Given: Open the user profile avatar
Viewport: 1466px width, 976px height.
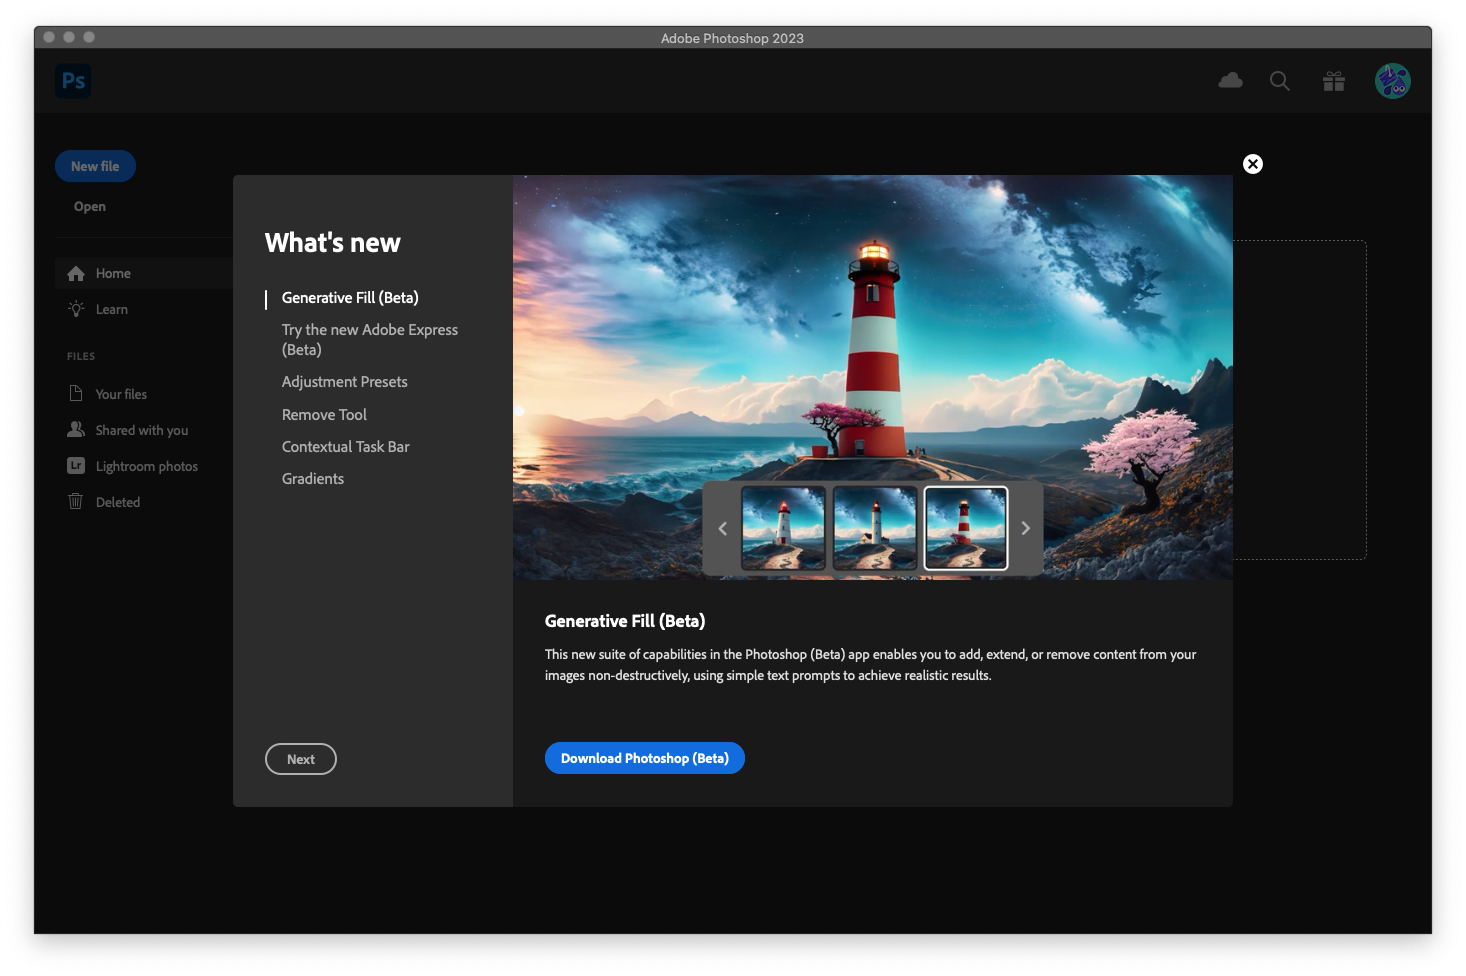Looking at the screenshot, I should [x=1392, y=81].
